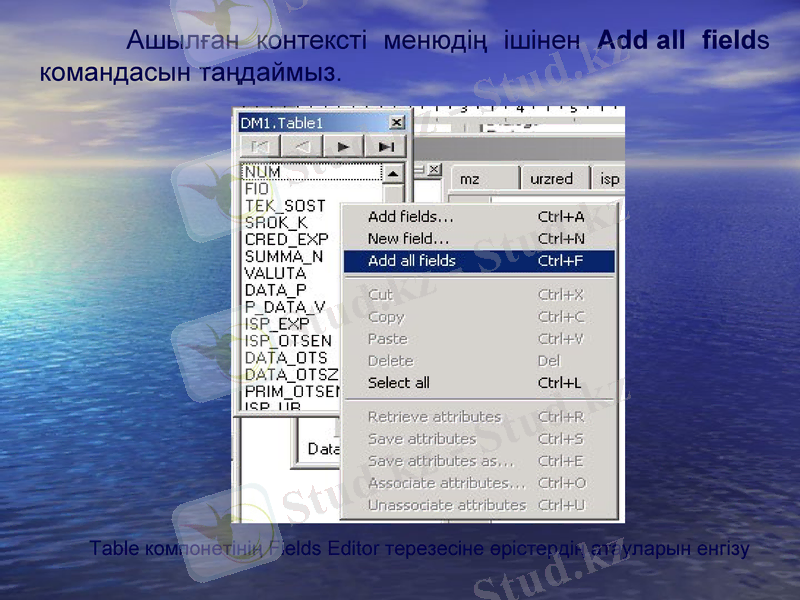The width and height of the screenshot is (800, 600).
Task: Select the ISP_OTSEN field
Action: [288, 341]
